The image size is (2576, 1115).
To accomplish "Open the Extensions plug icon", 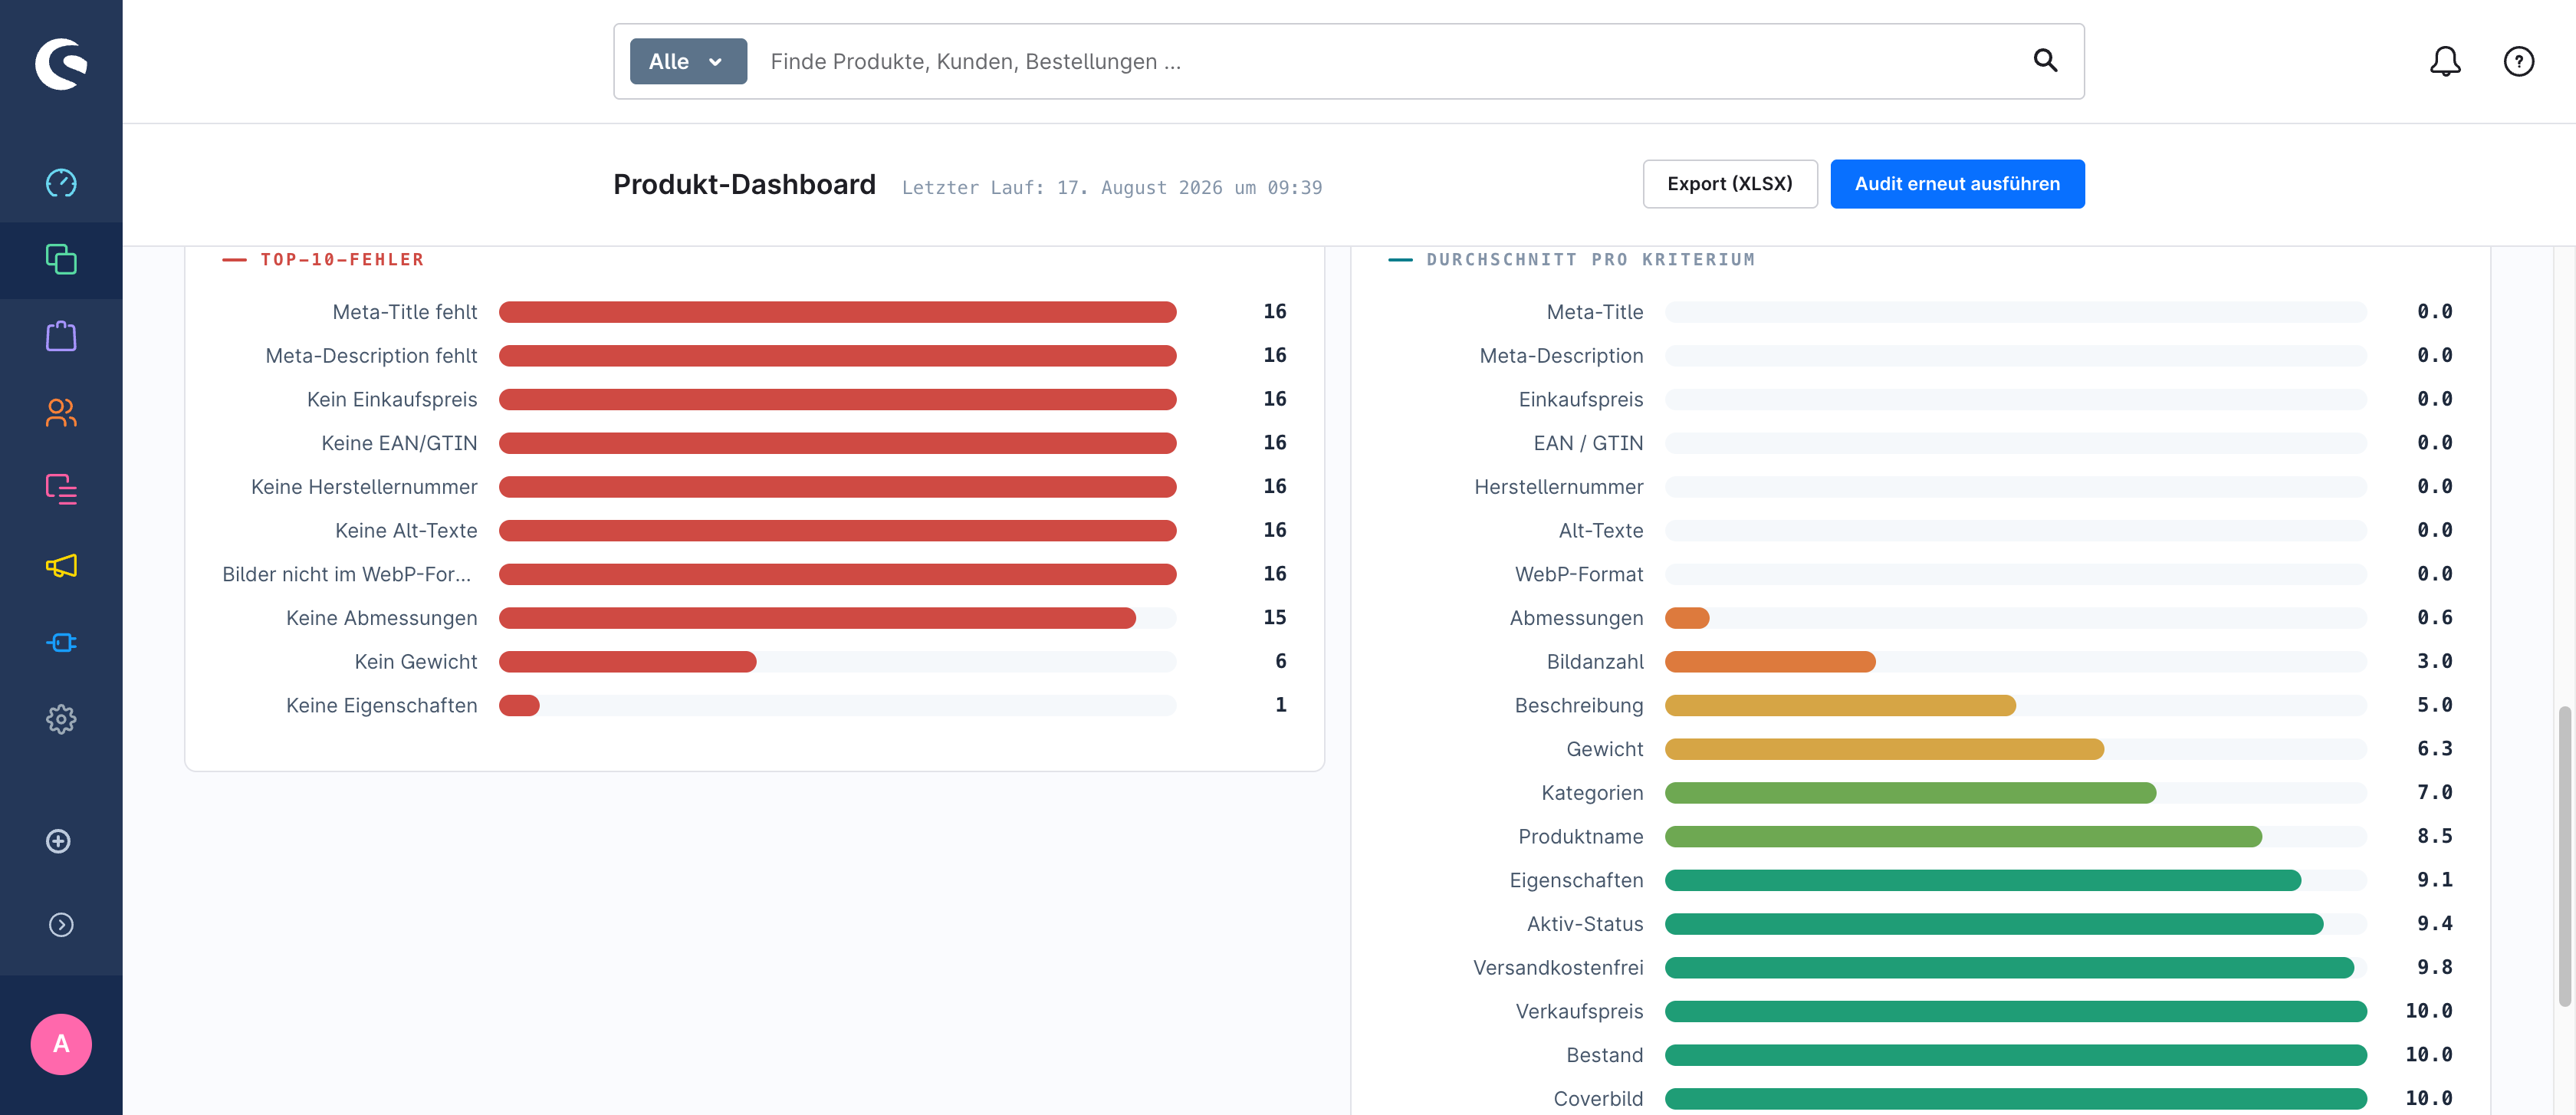I will [x=61, y=642].
